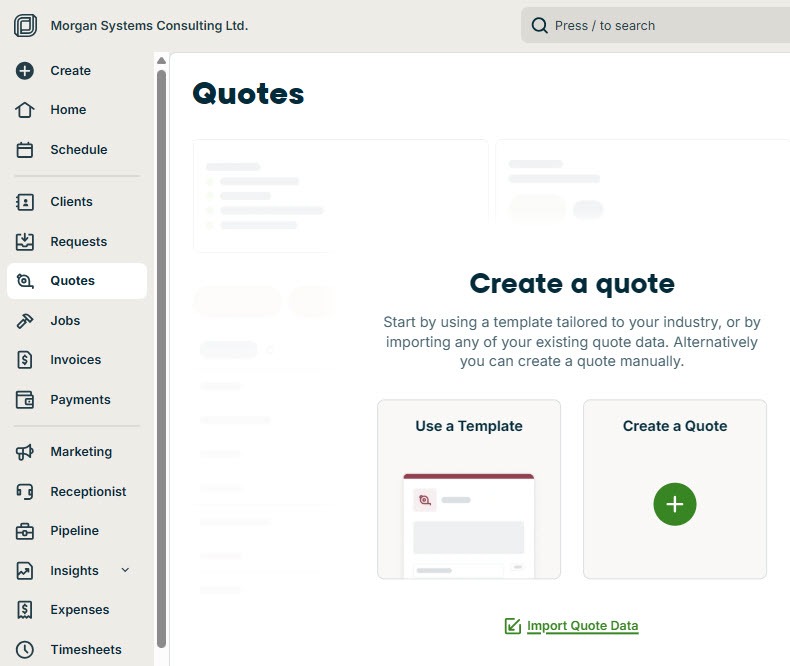Choose the Use a Template card
Viewport: 790px width, 666px height.
click(469, 489)
